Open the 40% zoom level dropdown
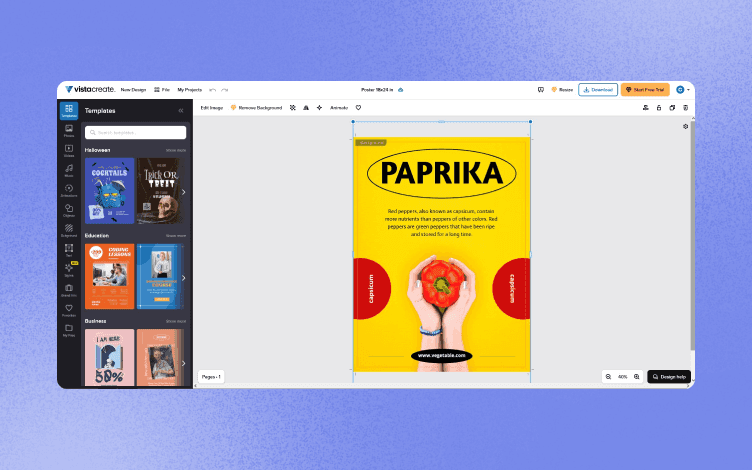 pyautogui.click(x=623, y=377)
